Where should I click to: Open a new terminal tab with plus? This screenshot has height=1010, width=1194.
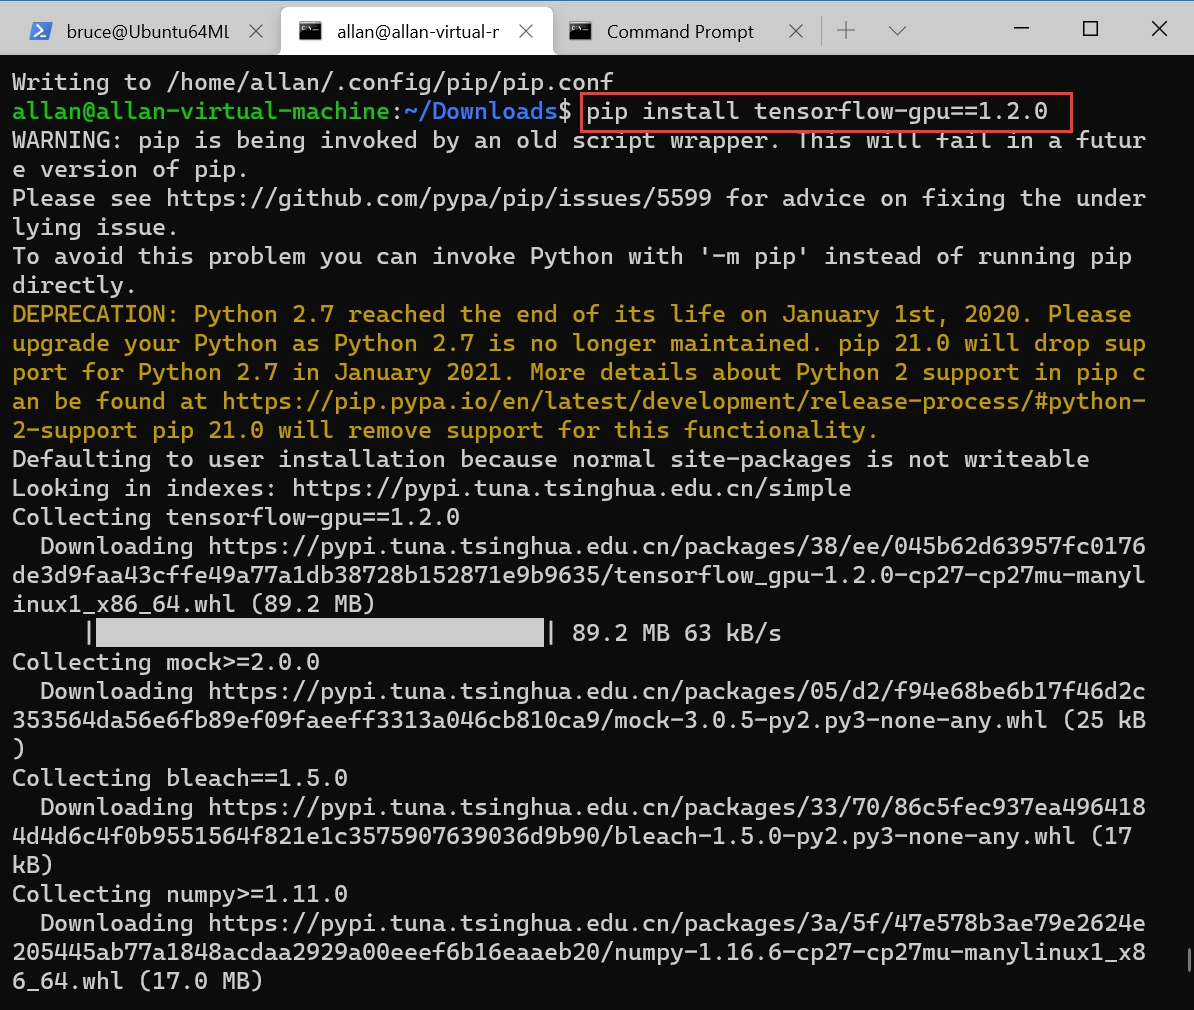coord(846,30)
